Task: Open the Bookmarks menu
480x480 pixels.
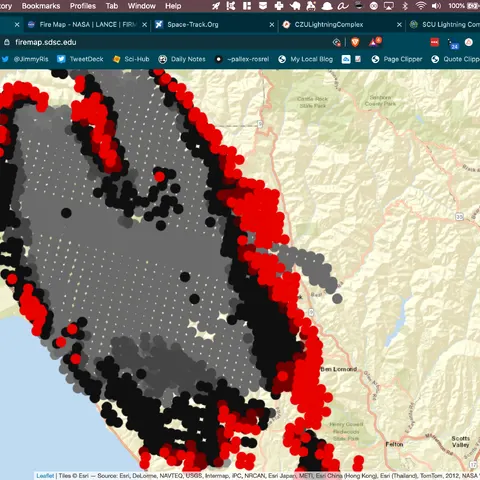Action: coord(41,6)
